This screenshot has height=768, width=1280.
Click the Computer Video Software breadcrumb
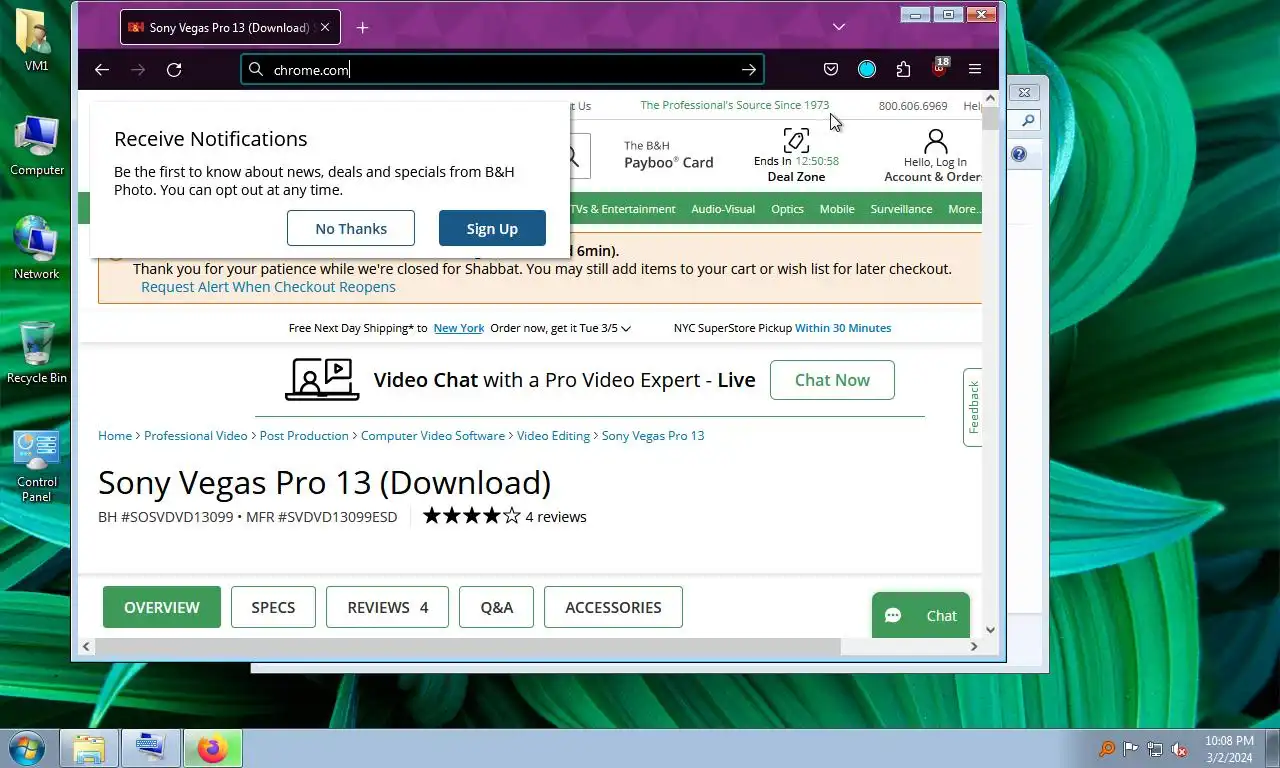[x=433, y=436]
